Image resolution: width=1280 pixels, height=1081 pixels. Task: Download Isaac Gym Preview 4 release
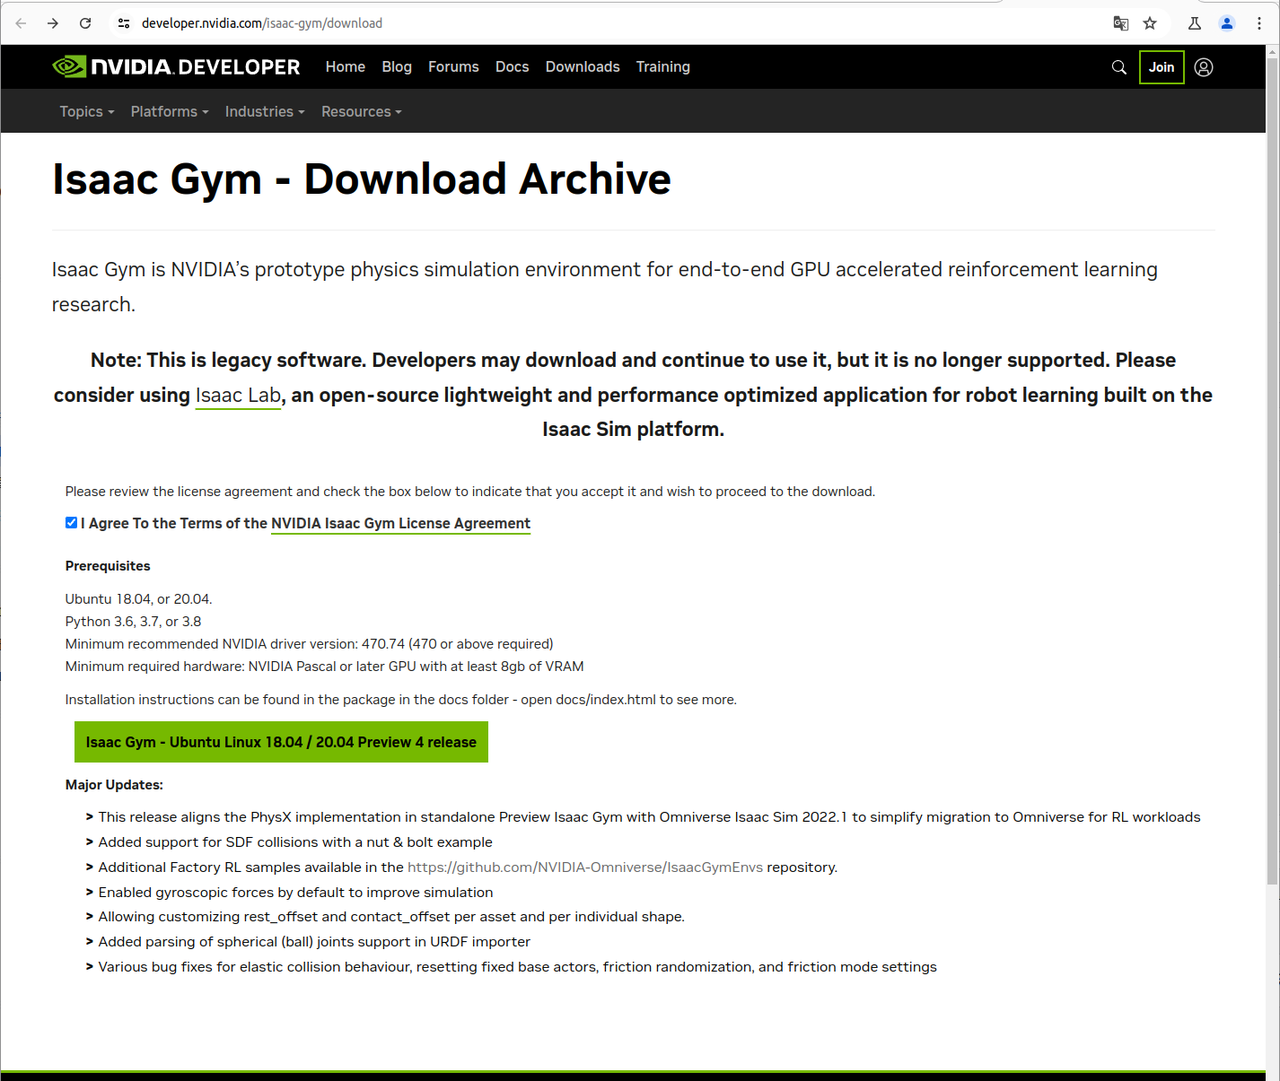pos(281,742)
